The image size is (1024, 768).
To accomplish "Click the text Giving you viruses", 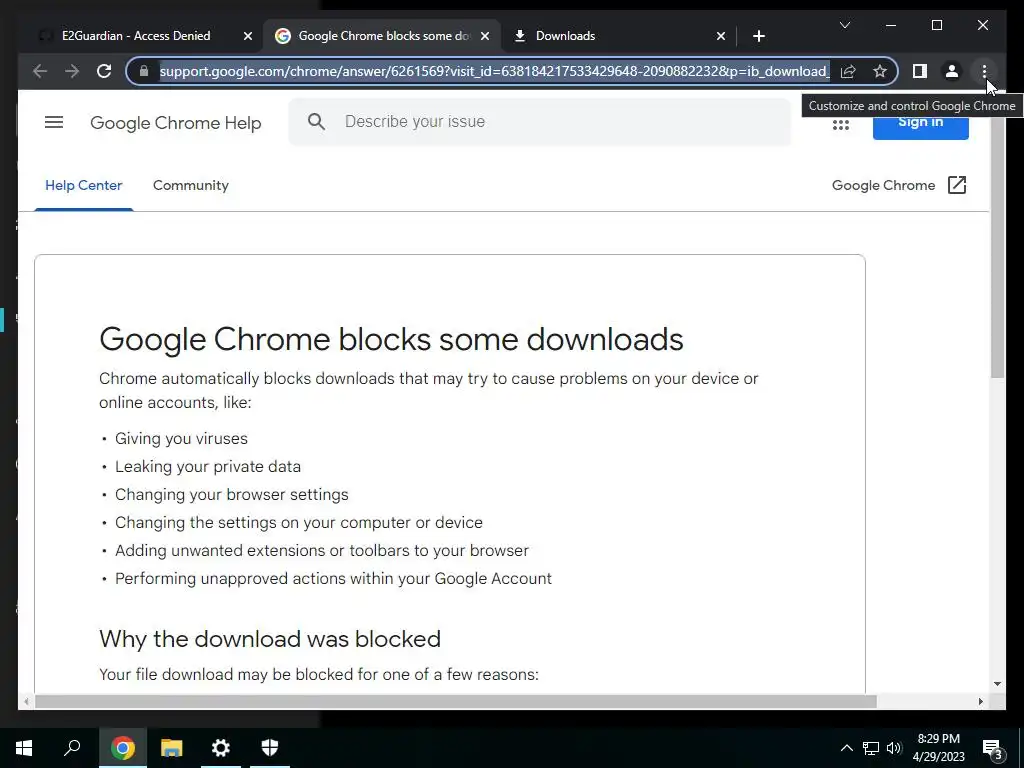I will point(182,439).
